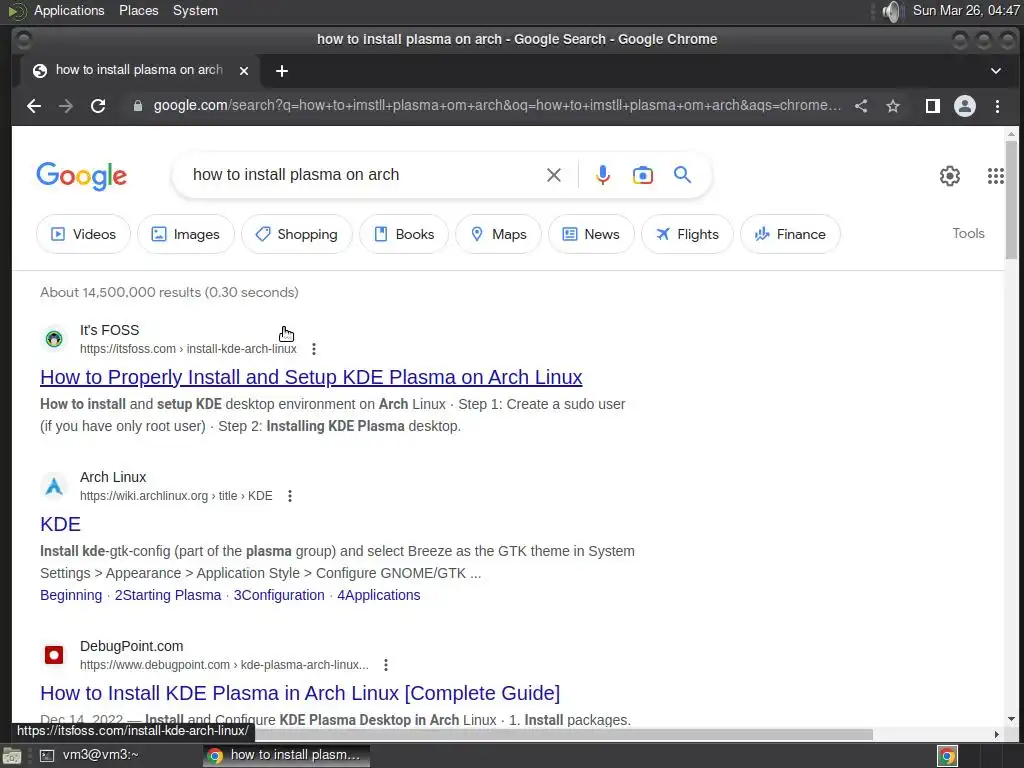The image size is (1024, 768).
Task: Open Flights filter chip
Action: 687,234
